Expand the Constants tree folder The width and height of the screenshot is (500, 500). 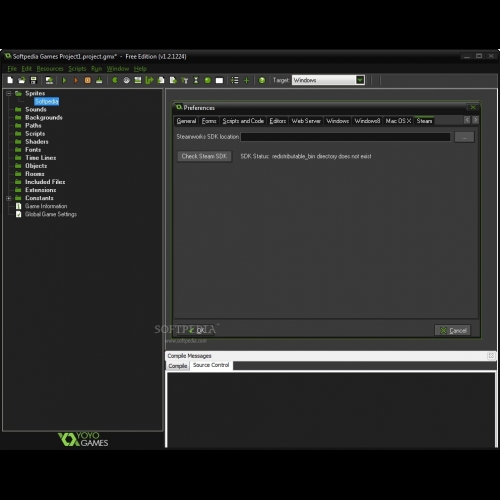9,198
